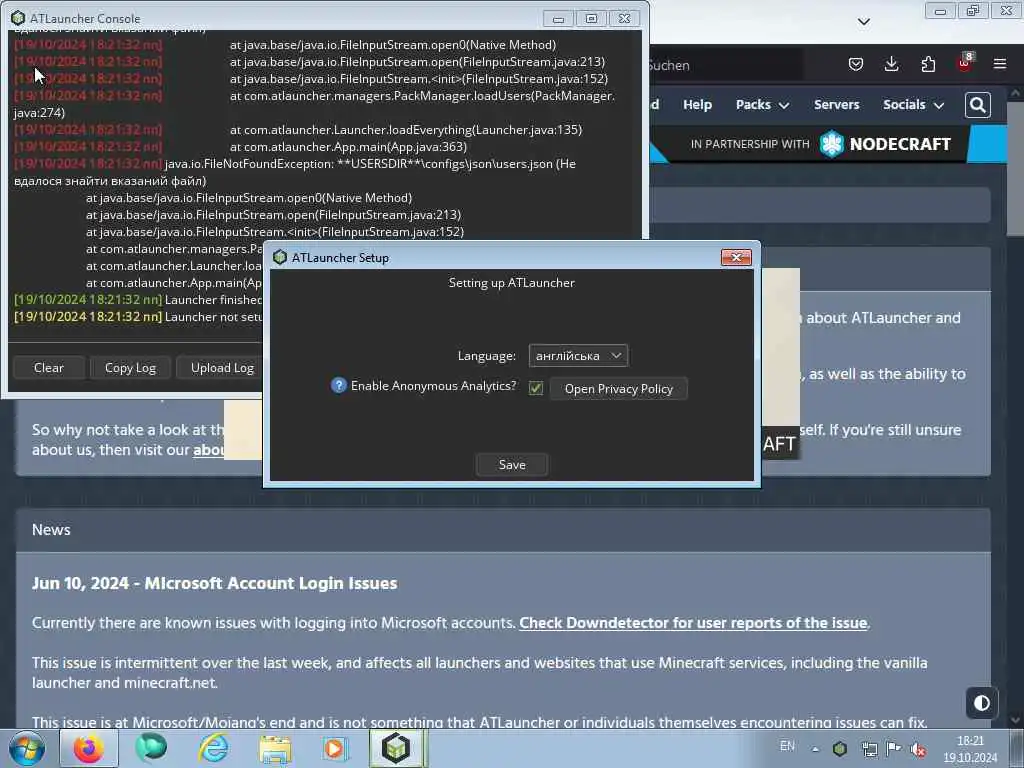Click the page scroll-down arrow at bottom right
Viewport: 1024px width, 768px height.
[1015, 720]
